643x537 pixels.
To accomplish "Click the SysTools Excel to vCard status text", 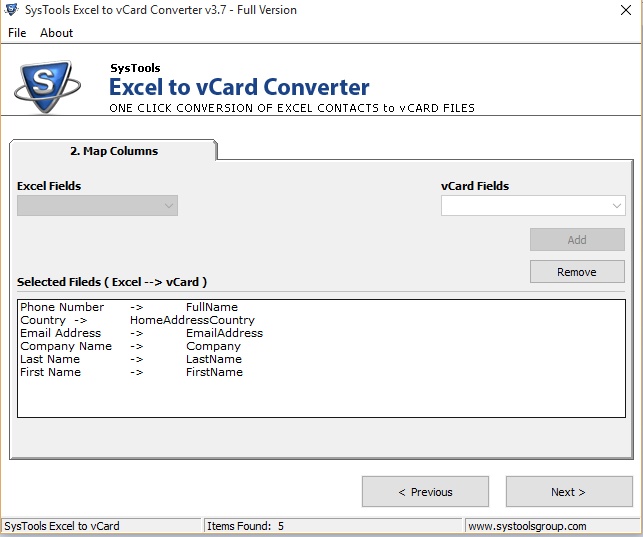I will click(x=62, y=526).
